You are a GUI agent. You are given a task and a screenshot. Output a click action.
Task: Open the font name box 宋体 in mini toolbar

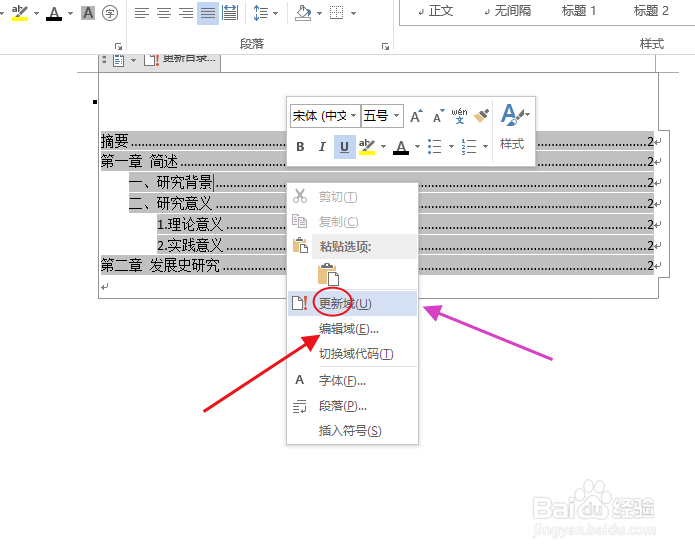pos(325,116)
